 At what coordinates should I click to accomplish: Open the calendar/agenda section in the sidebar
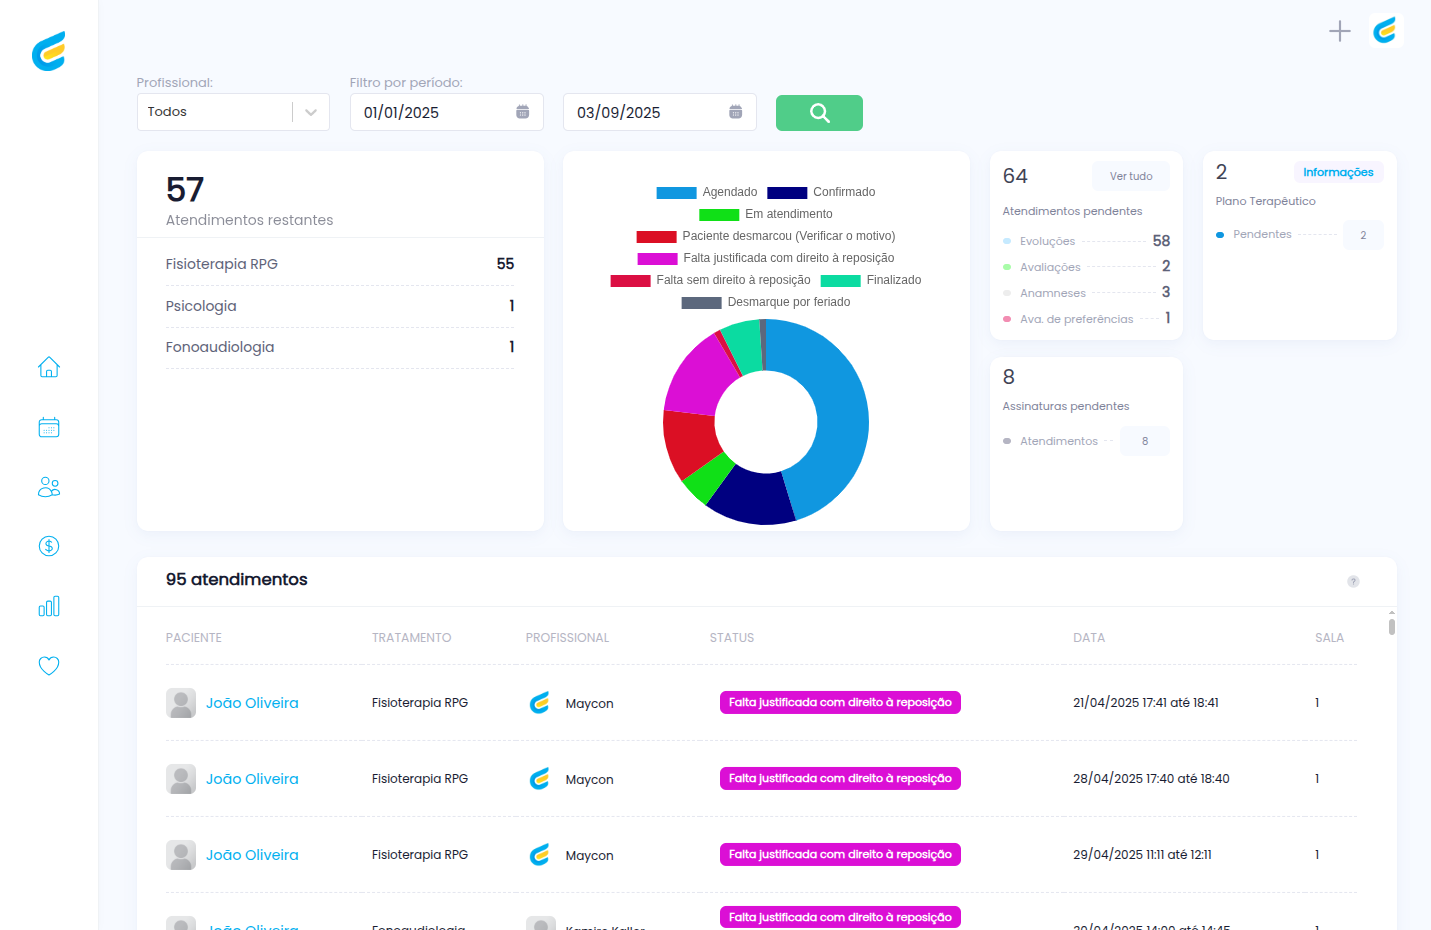click(x=48, y=427)
